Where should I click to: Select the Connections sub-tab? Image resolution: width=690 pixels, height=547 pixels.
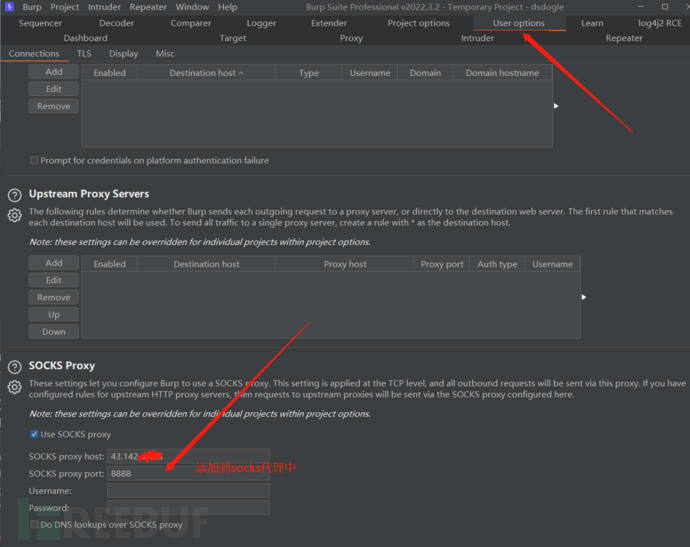pos(34,54)
